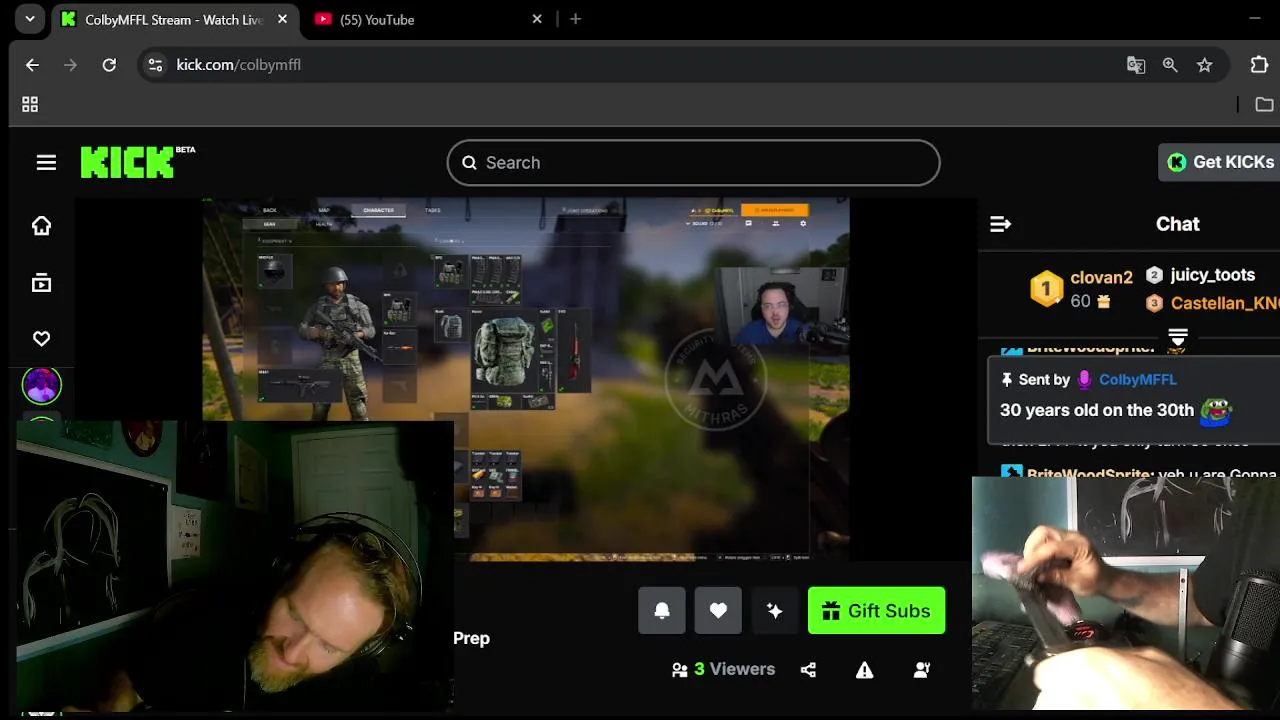
Task: Expand the chat leaderboard chevron
Action: [x=1178, y=336]
